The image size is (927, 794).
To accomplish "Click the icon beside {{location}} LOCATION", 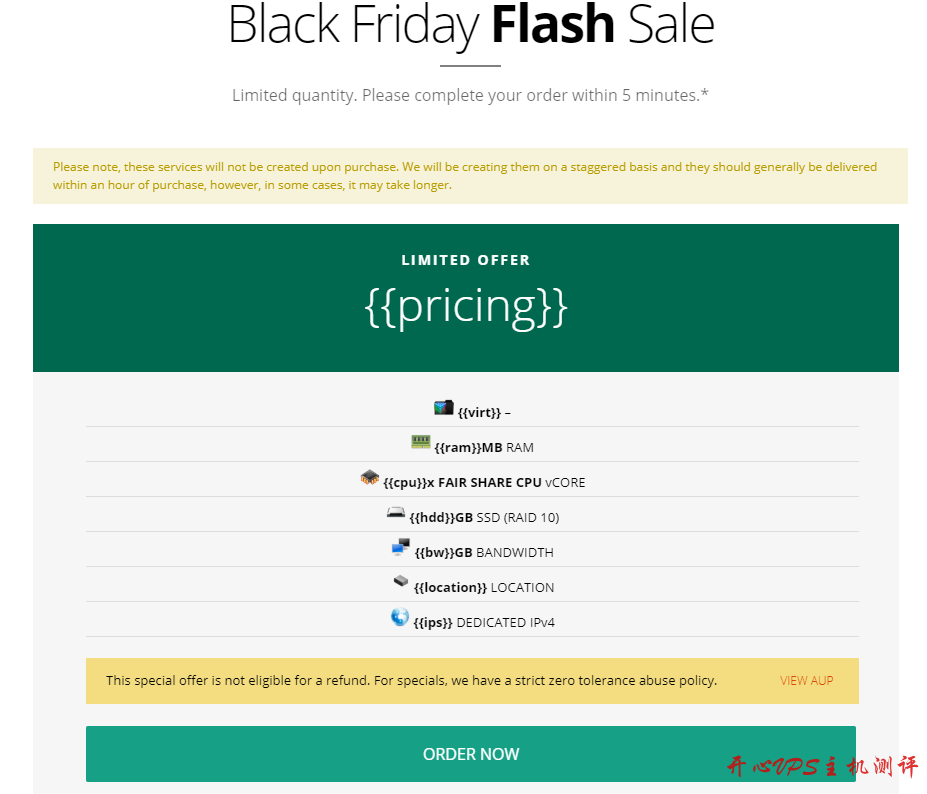I will [x=401, y=581].
